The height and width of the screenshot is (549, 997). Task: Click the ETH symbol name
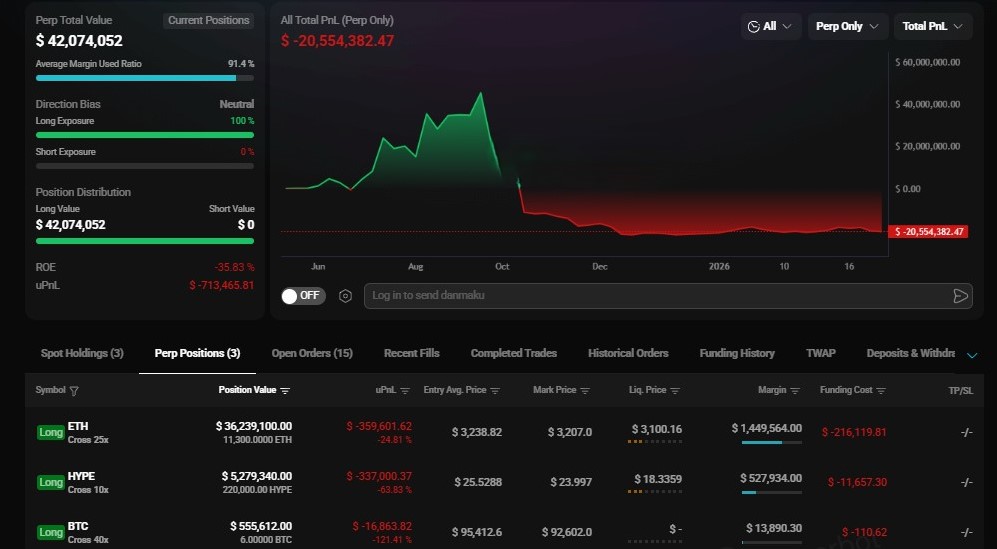pyautogui.click(x=78, y=426)
